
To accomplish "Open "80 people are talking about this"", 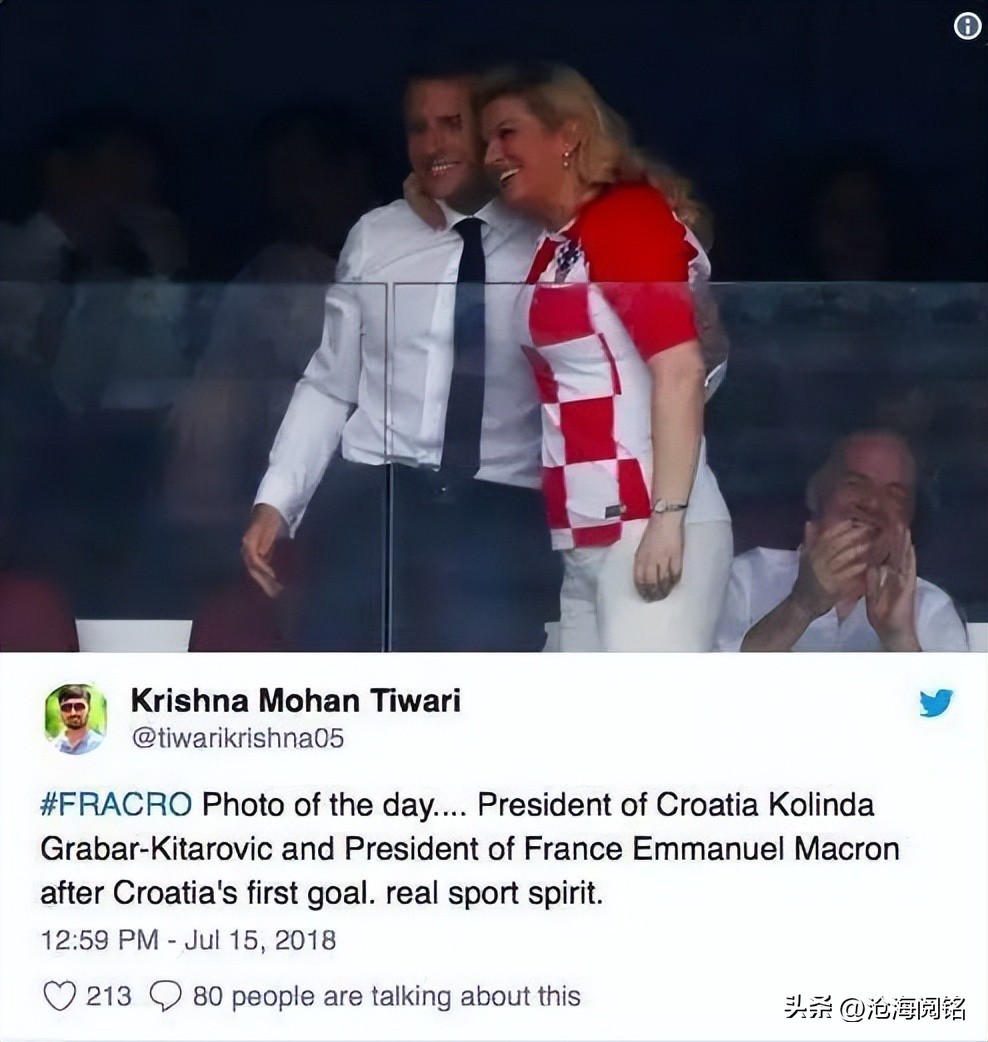I will [x=387, y=996].
